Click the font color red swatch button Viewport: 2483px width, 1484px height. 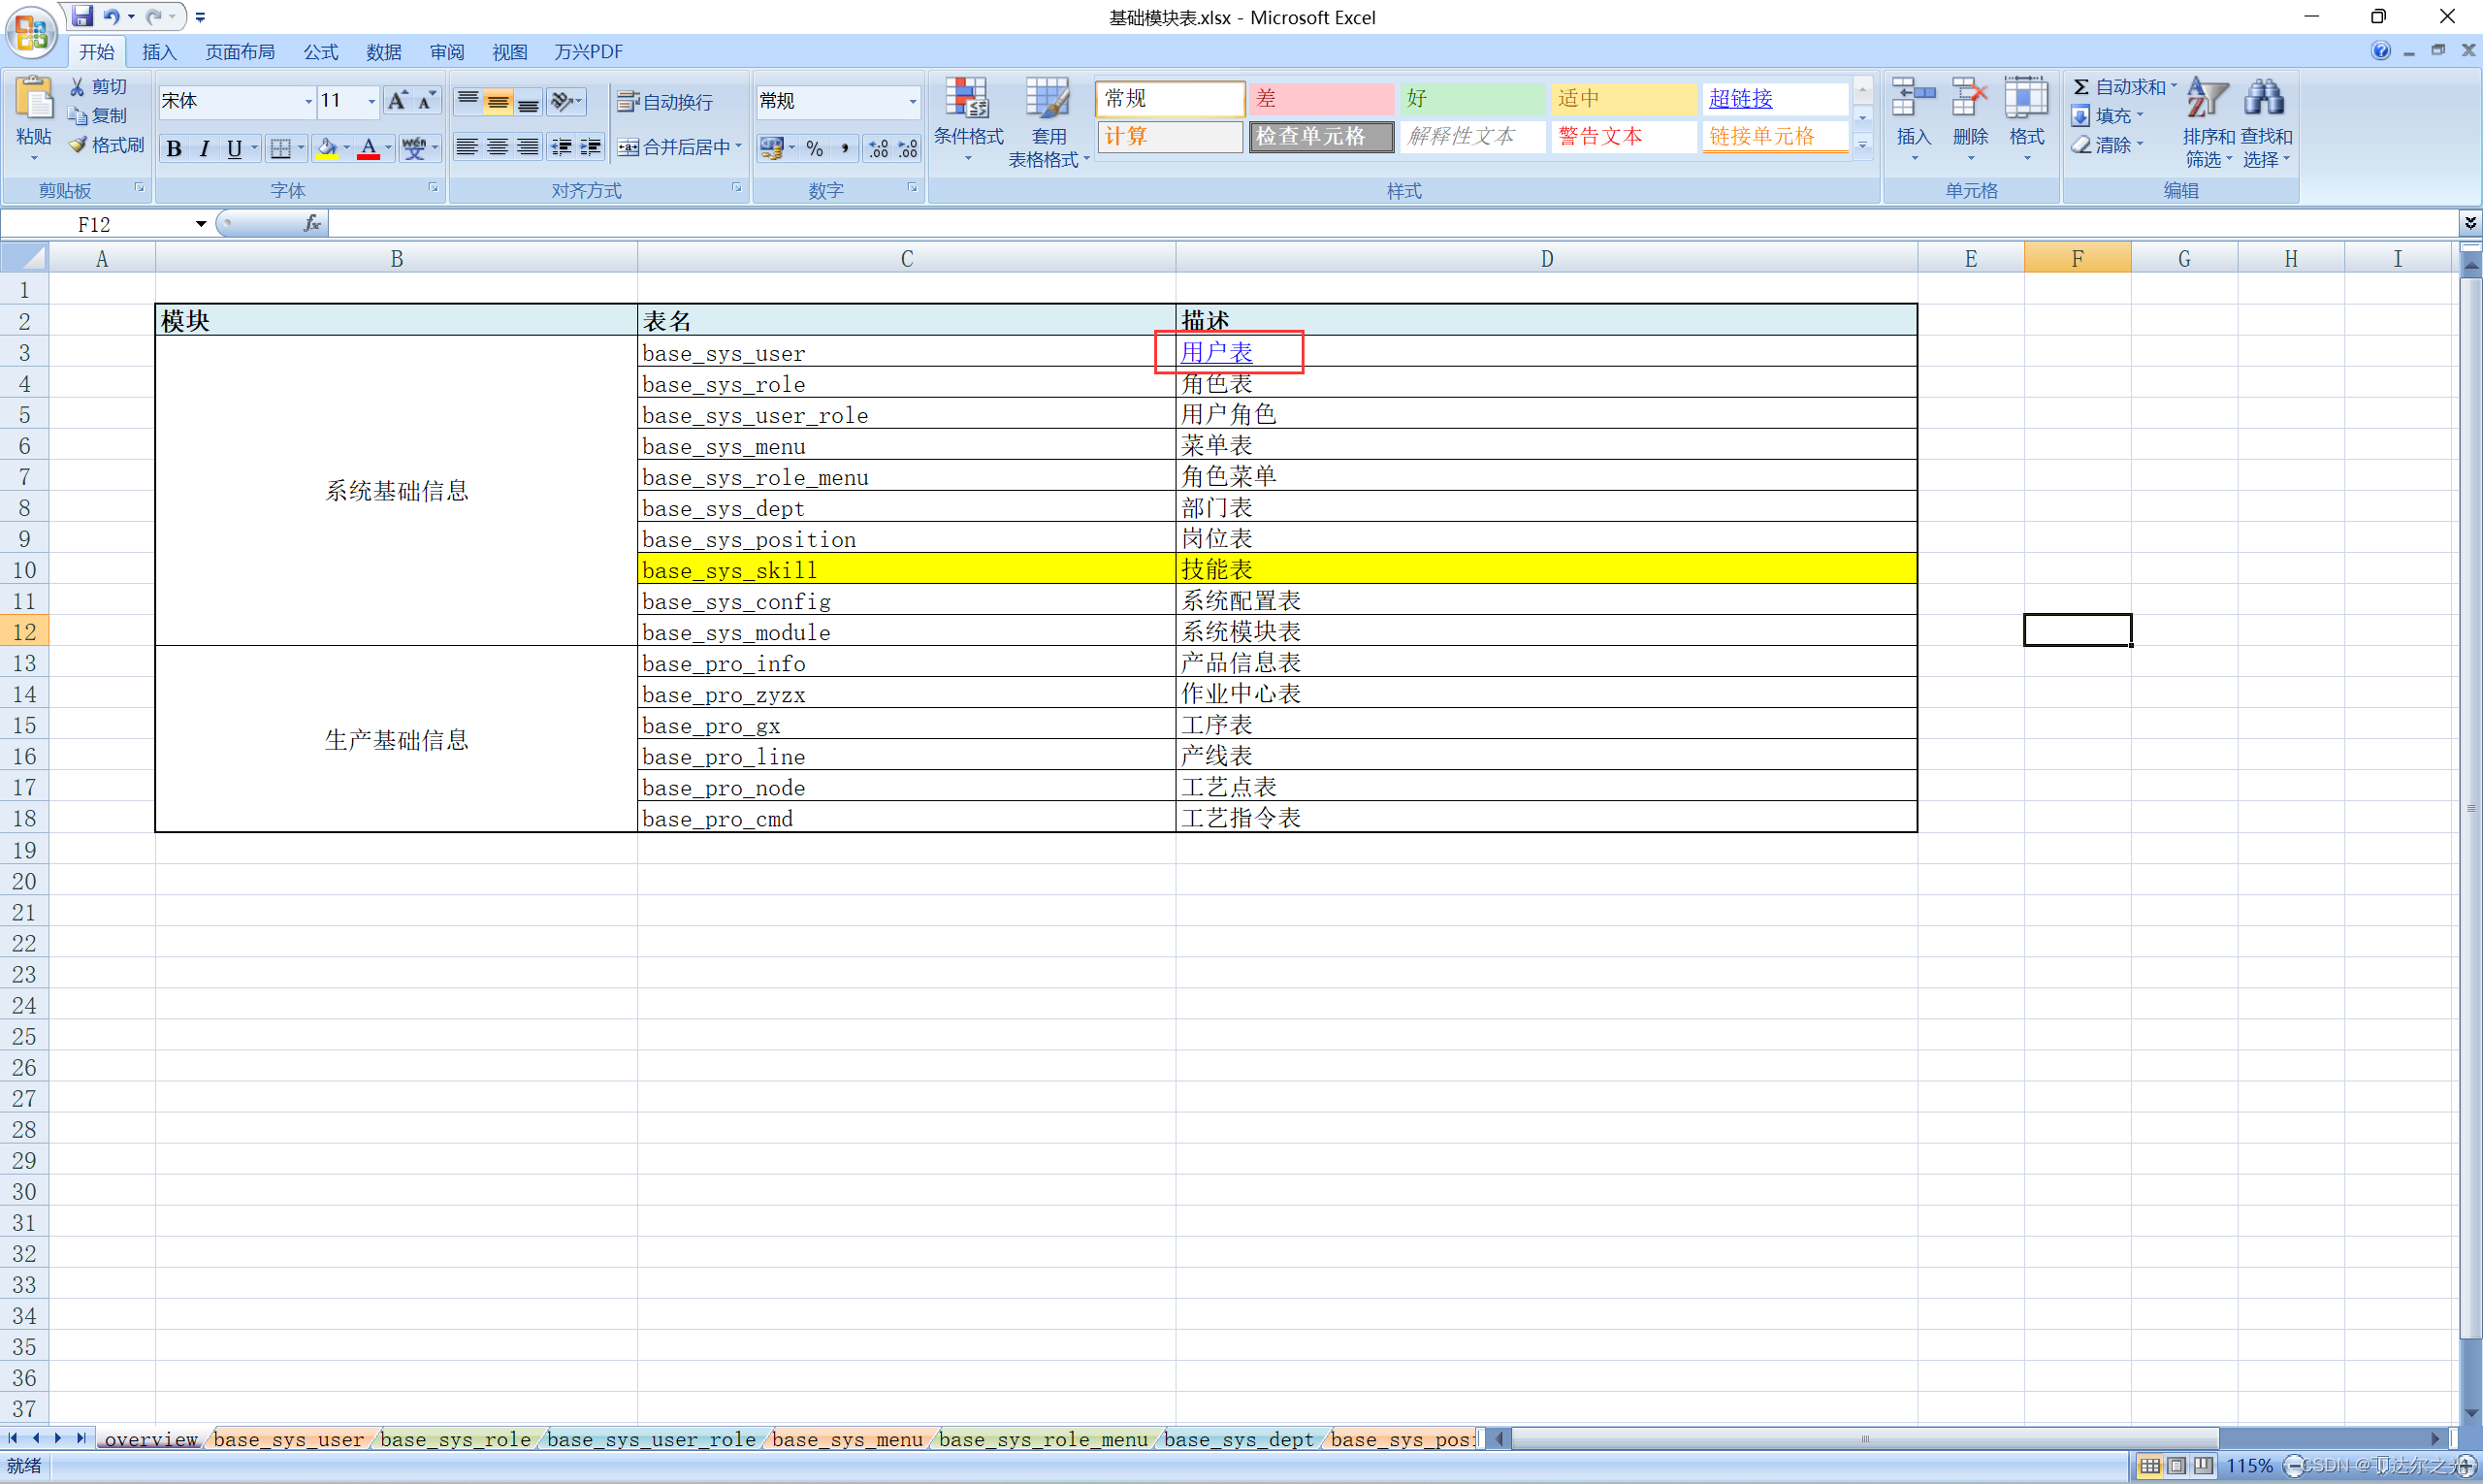point(368,149)
